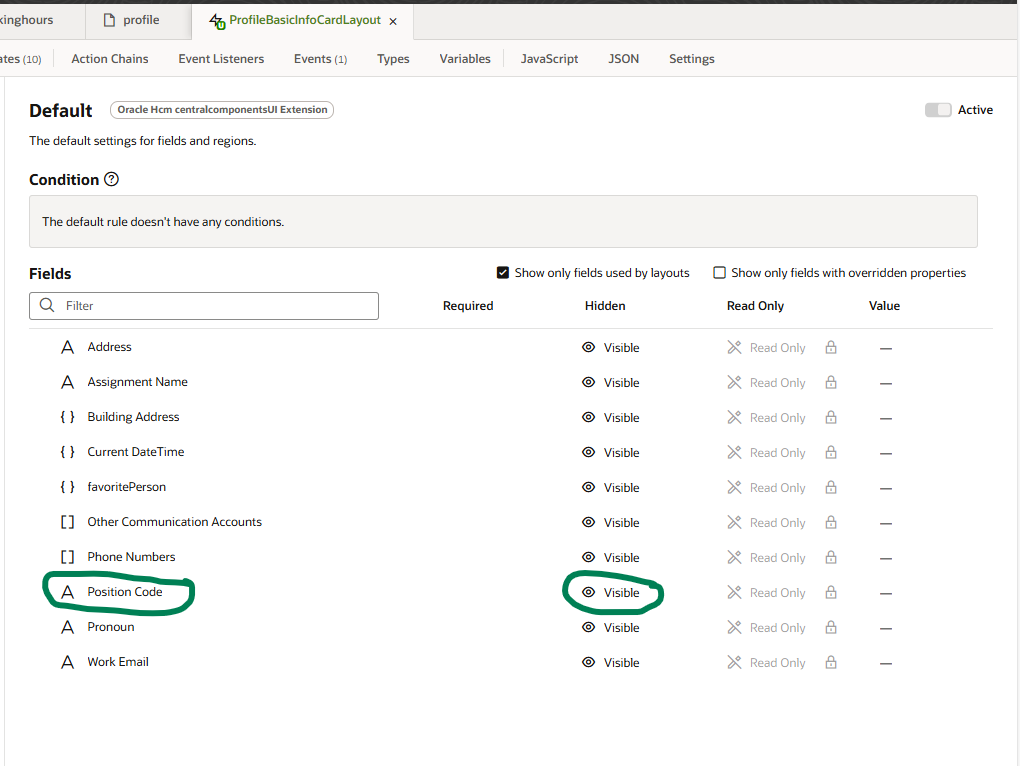Click the Read Only column header
The width and height of the screenshot is (1020, 766).
[755, 306]
